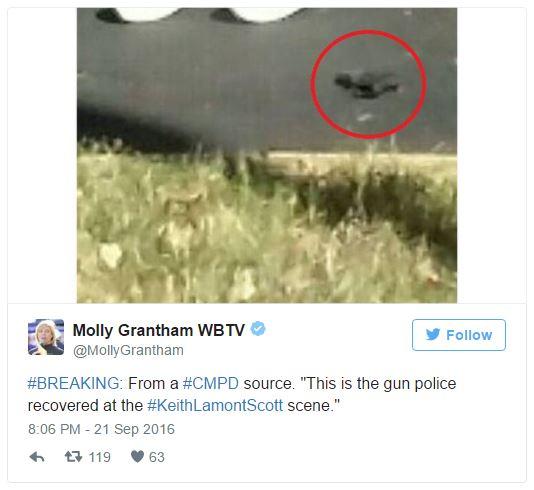Open the #KeithLamontScott hashtag link
This screenshot has width=534, height=490.
click(215, 406)
